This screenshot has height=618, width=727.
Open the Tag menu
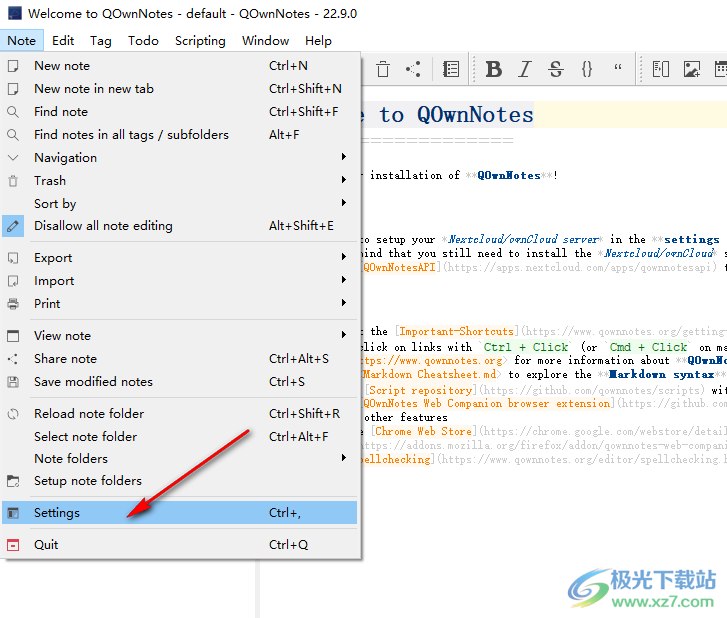pyautogui.click(x=101, y=41)
